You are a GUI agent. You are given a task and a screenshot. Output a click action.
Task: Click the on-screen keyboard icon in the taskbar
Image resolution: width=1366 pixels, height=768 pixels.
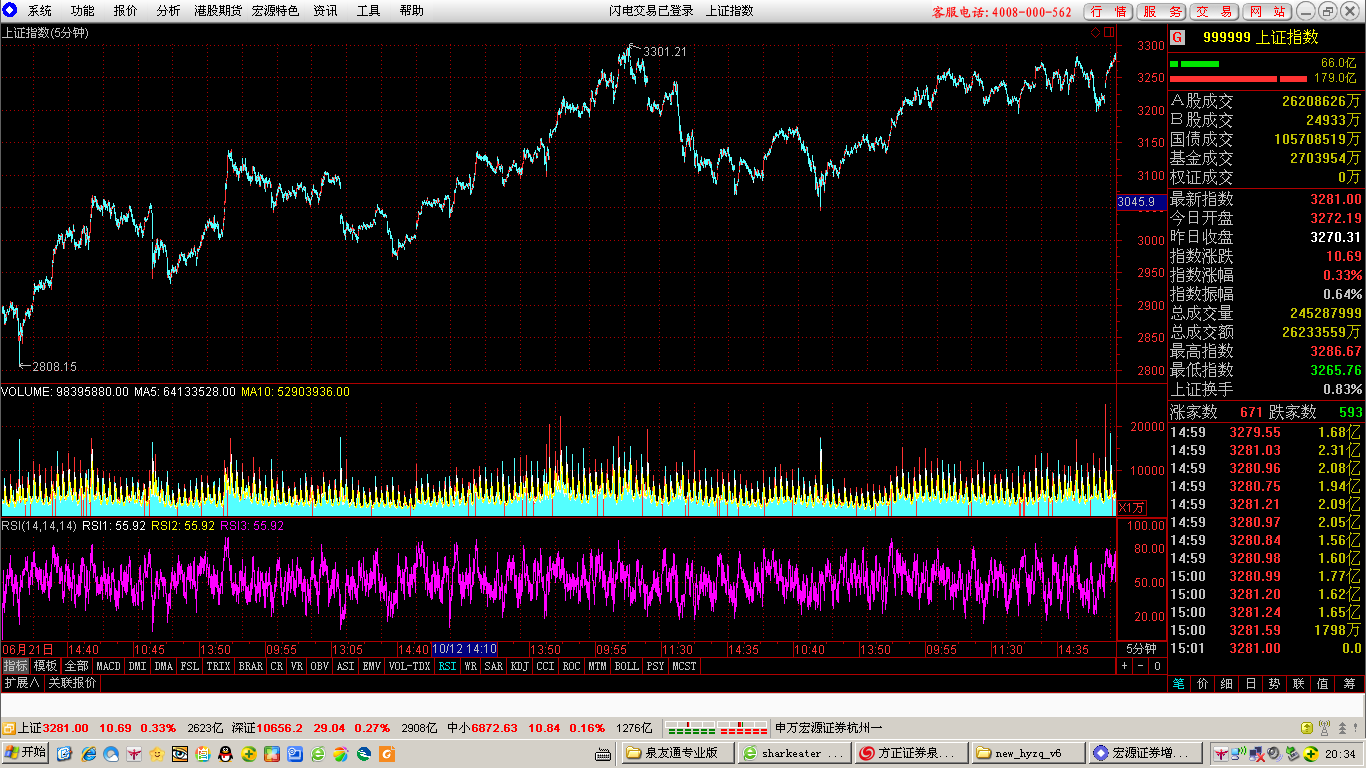(x=603, y=753)
